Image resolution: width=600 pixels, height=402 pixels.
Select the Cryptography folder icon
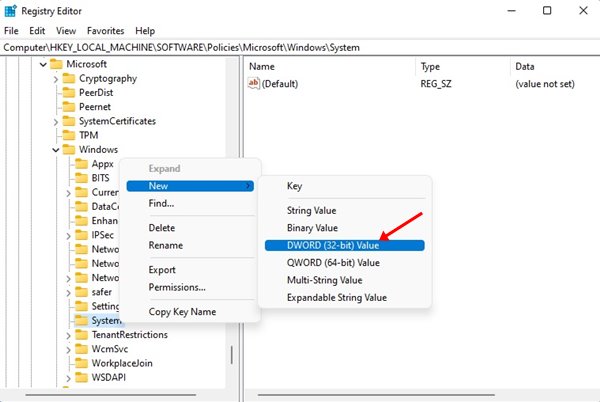[68, 79]
